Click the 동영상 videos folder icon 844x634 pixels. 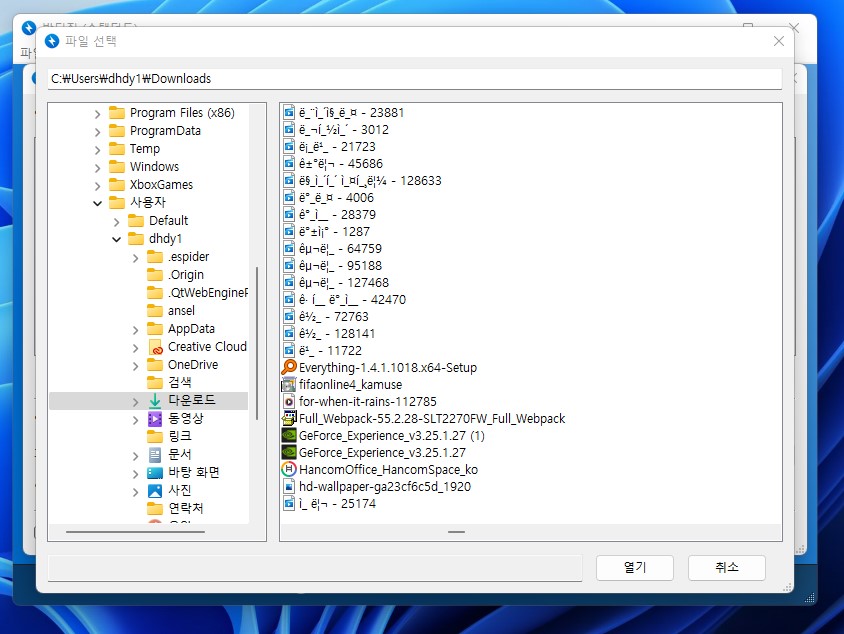point(155,419)
